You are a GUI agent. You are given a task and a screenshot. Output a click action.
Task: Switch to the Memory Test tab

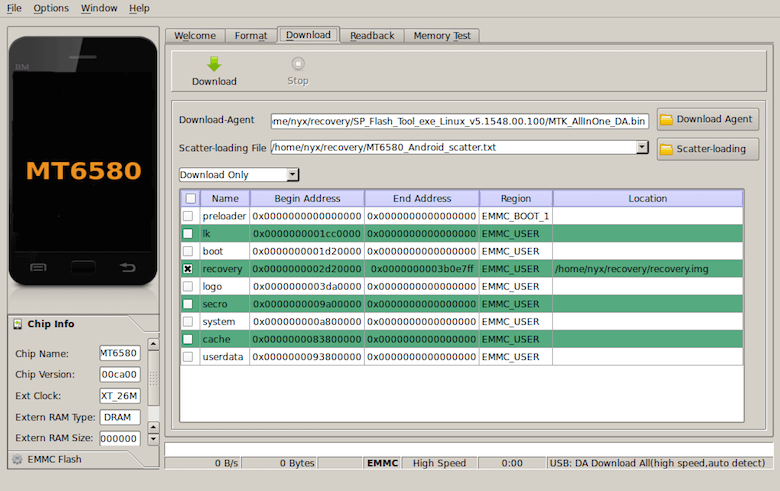[442, 36]
